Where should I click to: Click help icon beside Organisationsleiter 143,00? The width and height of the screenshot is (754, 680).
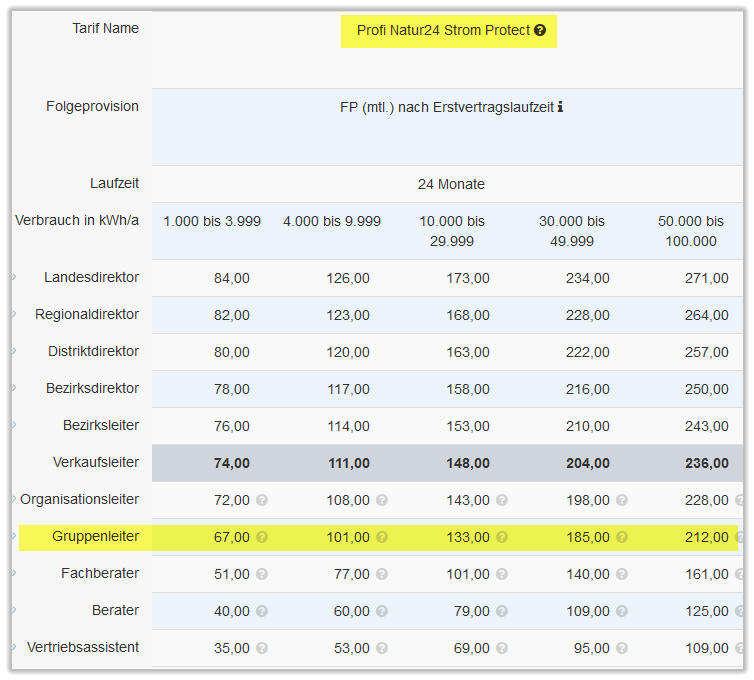tap(502, 500)
